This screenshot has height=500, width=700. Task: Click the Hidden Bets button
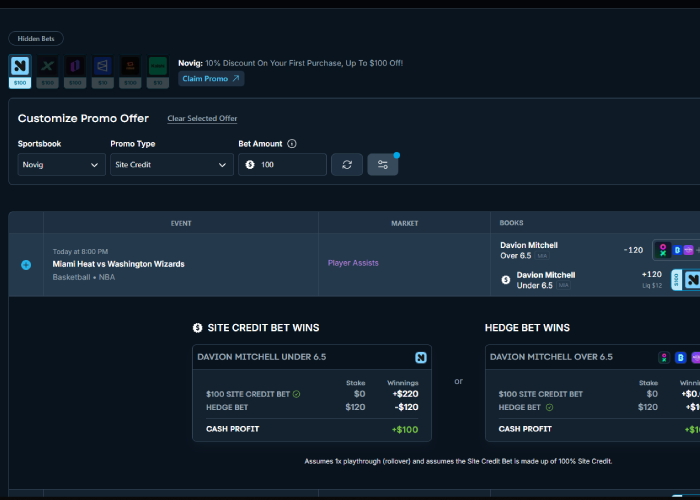tap(36, 39)
